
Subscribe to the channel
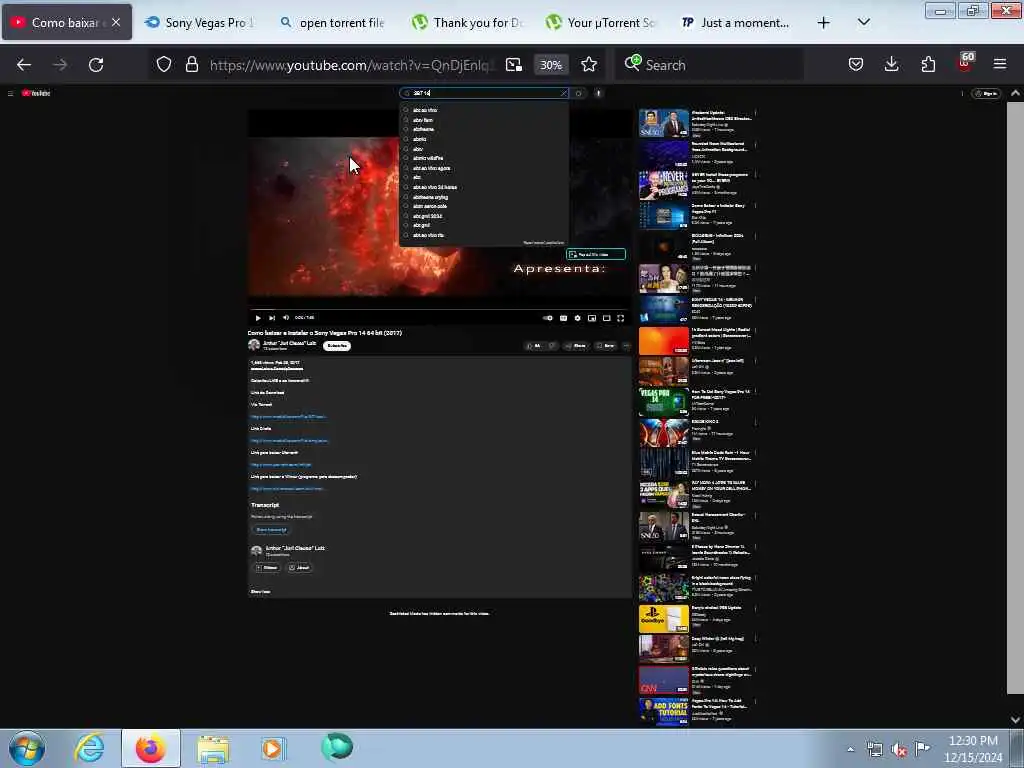pos(337,345)
